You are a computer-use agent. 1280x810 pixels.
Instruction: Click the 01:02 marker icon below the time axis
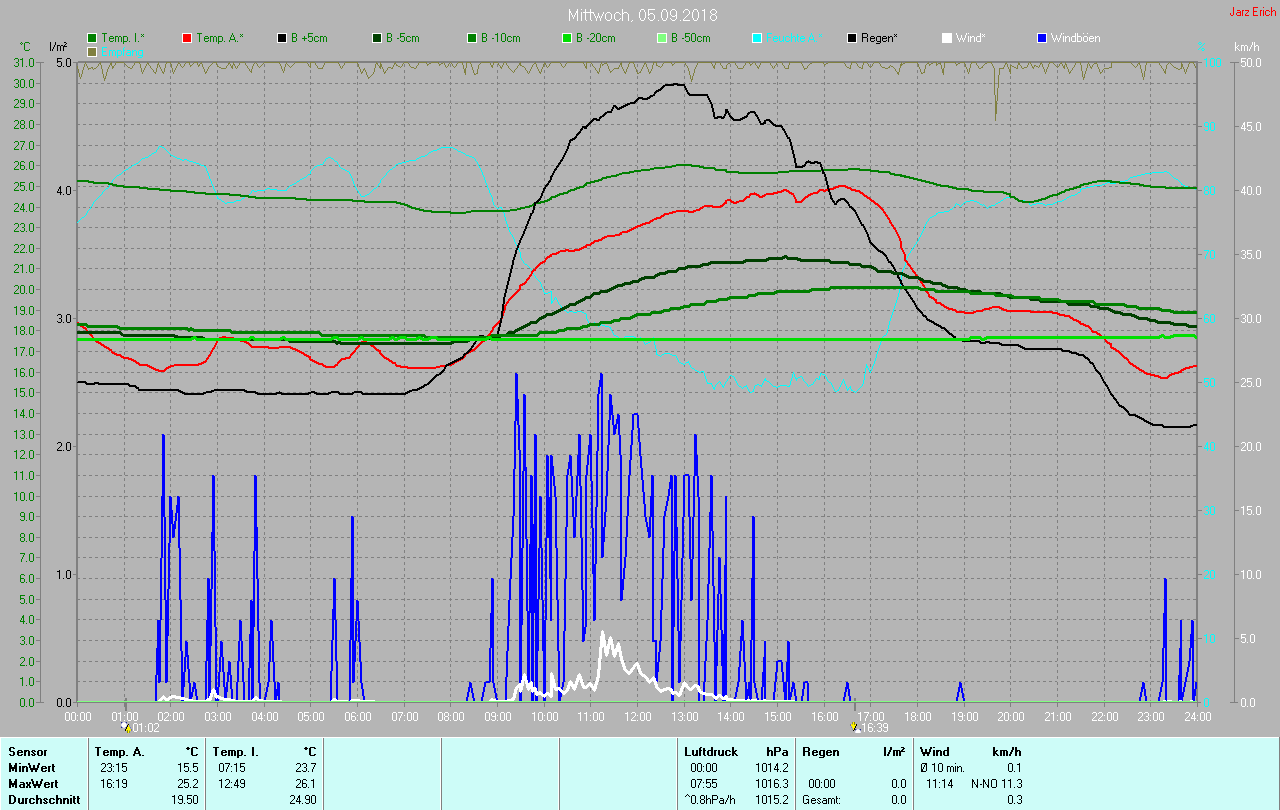pos(126,727)
